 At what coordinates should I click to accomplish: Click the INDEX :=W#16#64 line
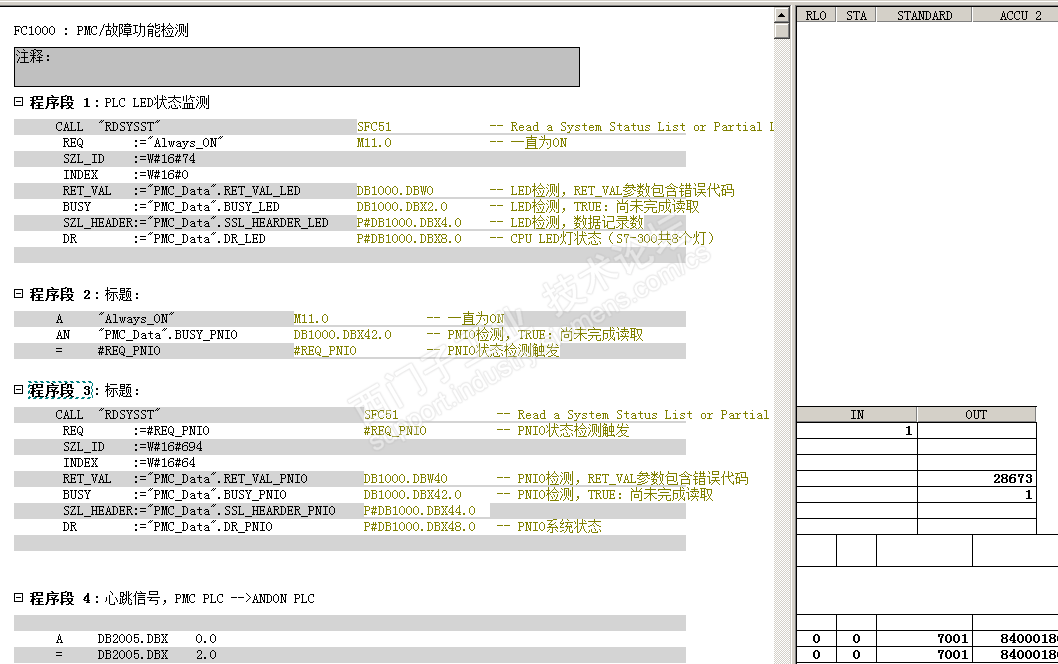(x=129, y=463)
